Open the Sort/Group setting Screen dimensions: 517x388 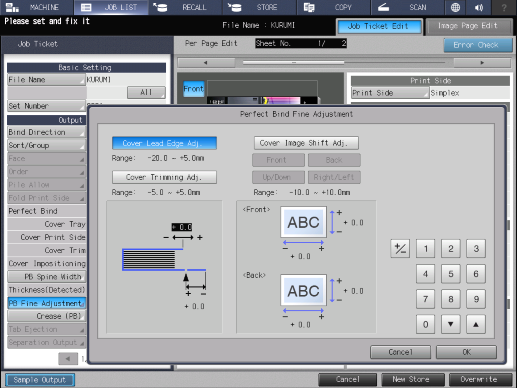[x=46, y=145]
